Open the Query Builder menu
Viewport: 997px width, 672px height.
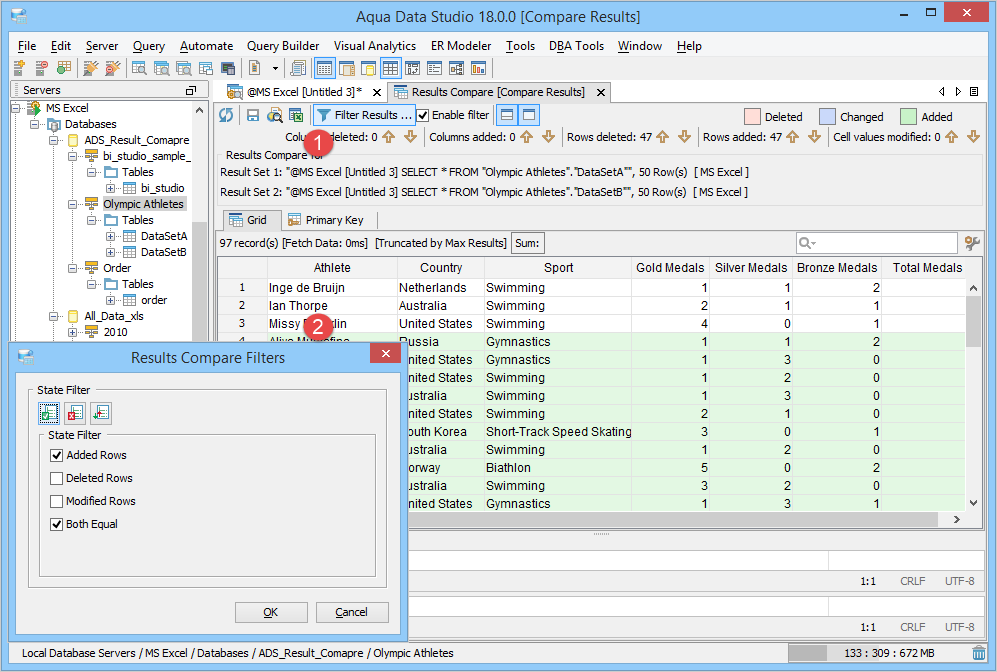coord(283,46)
